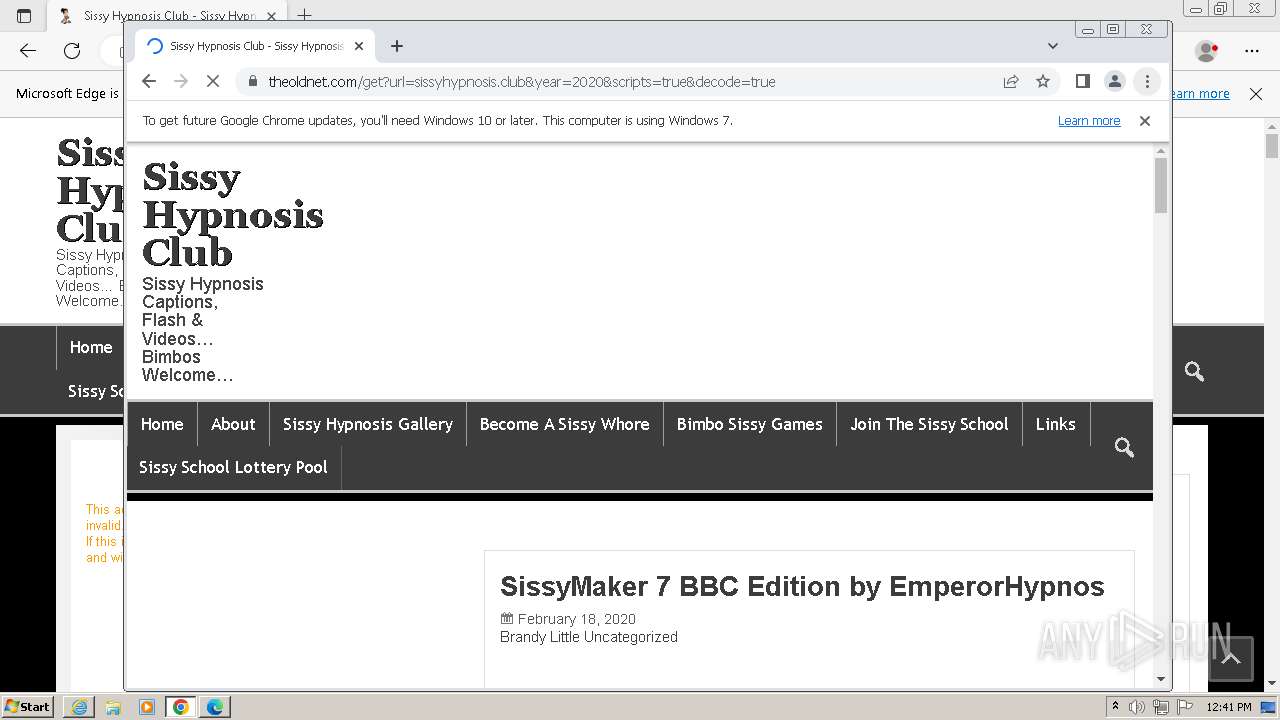Open Chrome side panel icon
The image size is (1280, 720).
[1082, 82]
